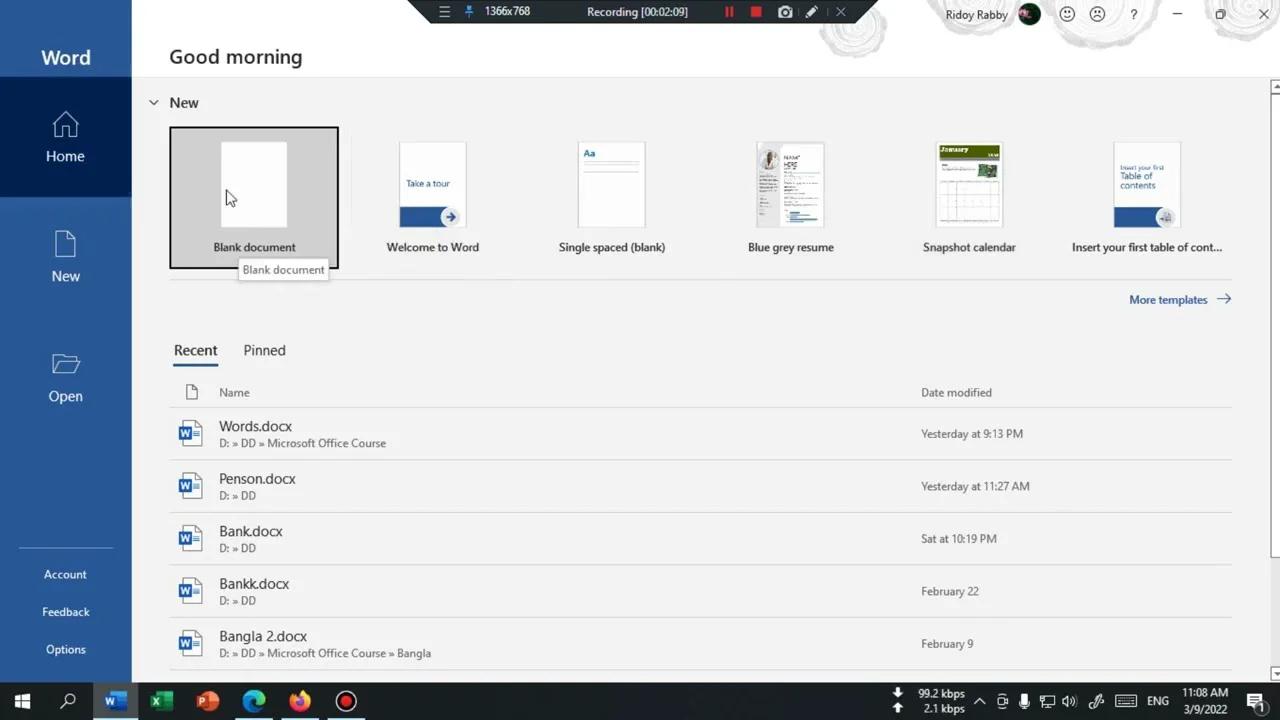Click the taskbar volume speaker icon

(x=1069, y=701)
